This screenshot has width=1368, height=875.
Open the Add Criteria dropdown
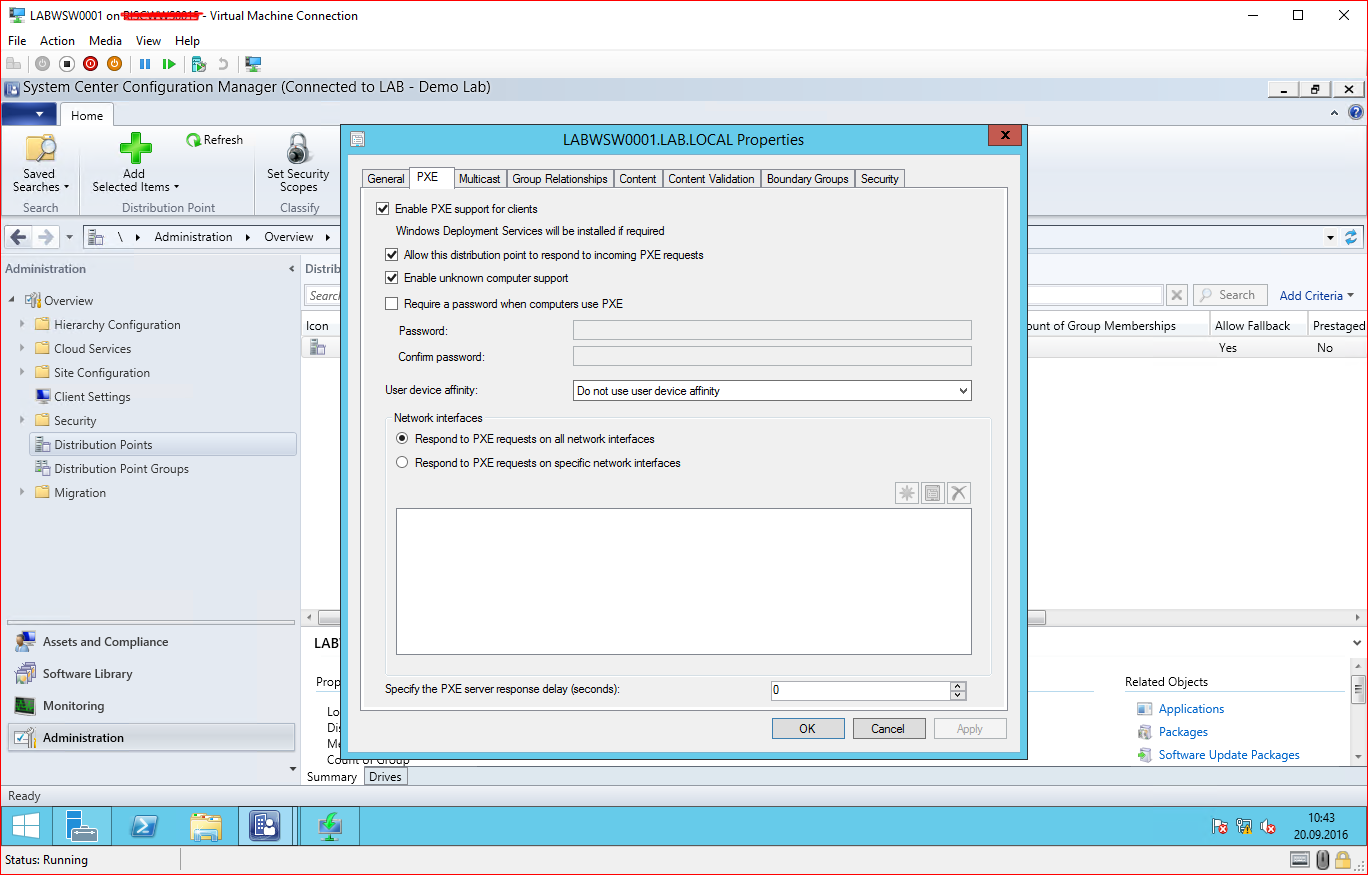click(x=1316, y=295)
